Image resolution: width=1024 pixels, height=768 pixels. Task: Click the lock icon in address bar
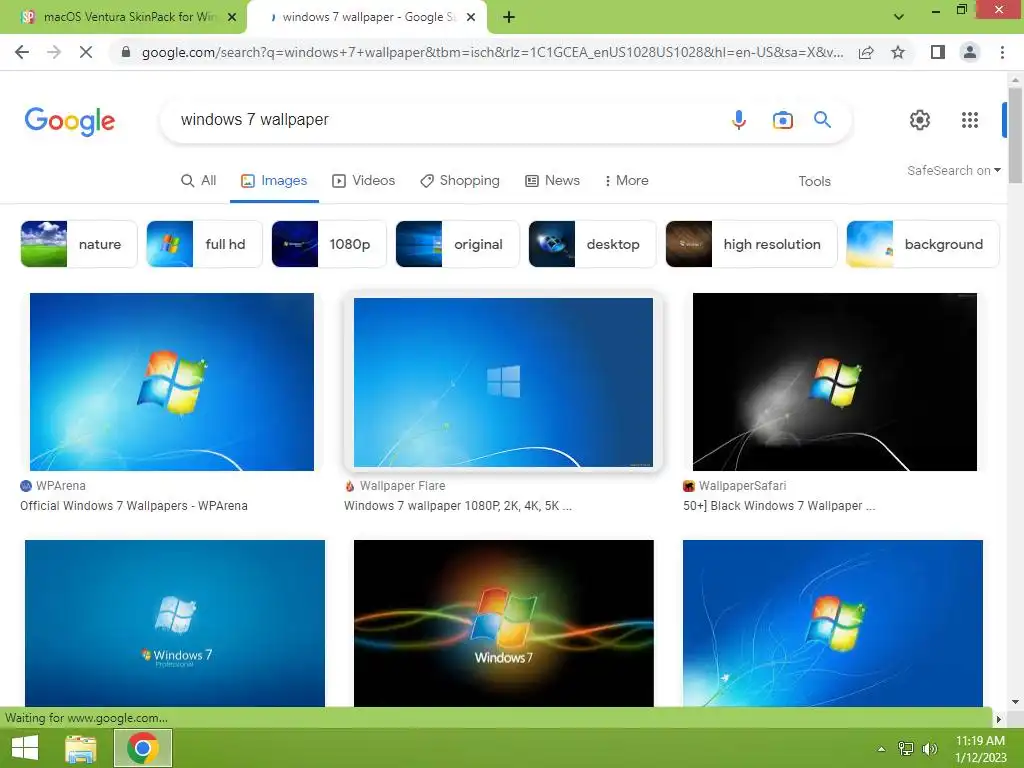pyautogui.click(x=126, y=52)
